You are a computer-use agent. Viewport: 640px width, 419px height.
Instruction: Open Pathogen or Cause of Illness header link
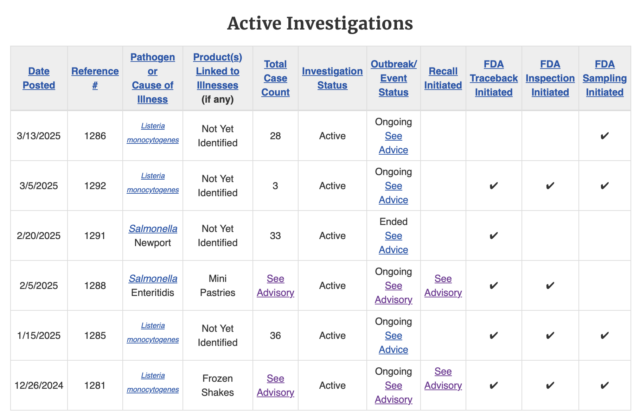(x=153, y=78)
